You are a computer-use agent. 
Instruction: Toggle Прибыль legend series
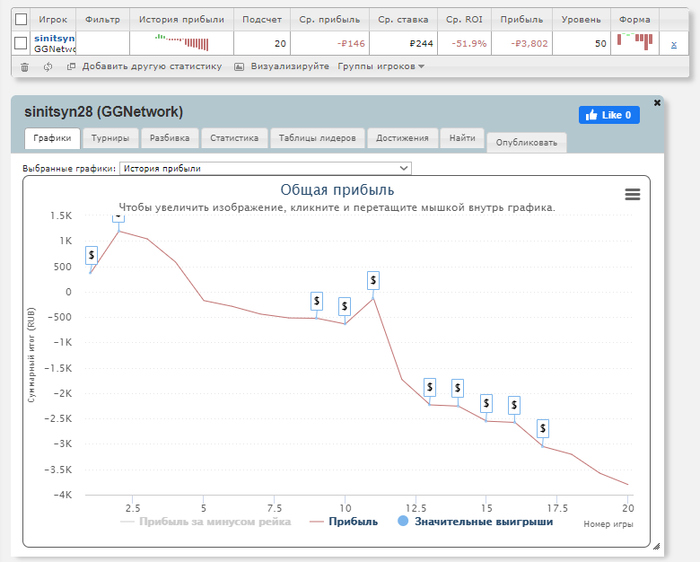[x=344, y=521]
